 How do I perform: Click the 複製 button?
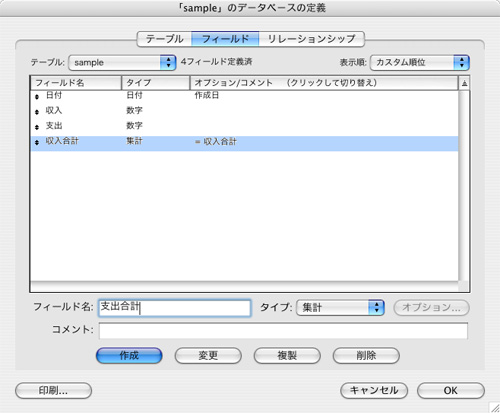287,355
